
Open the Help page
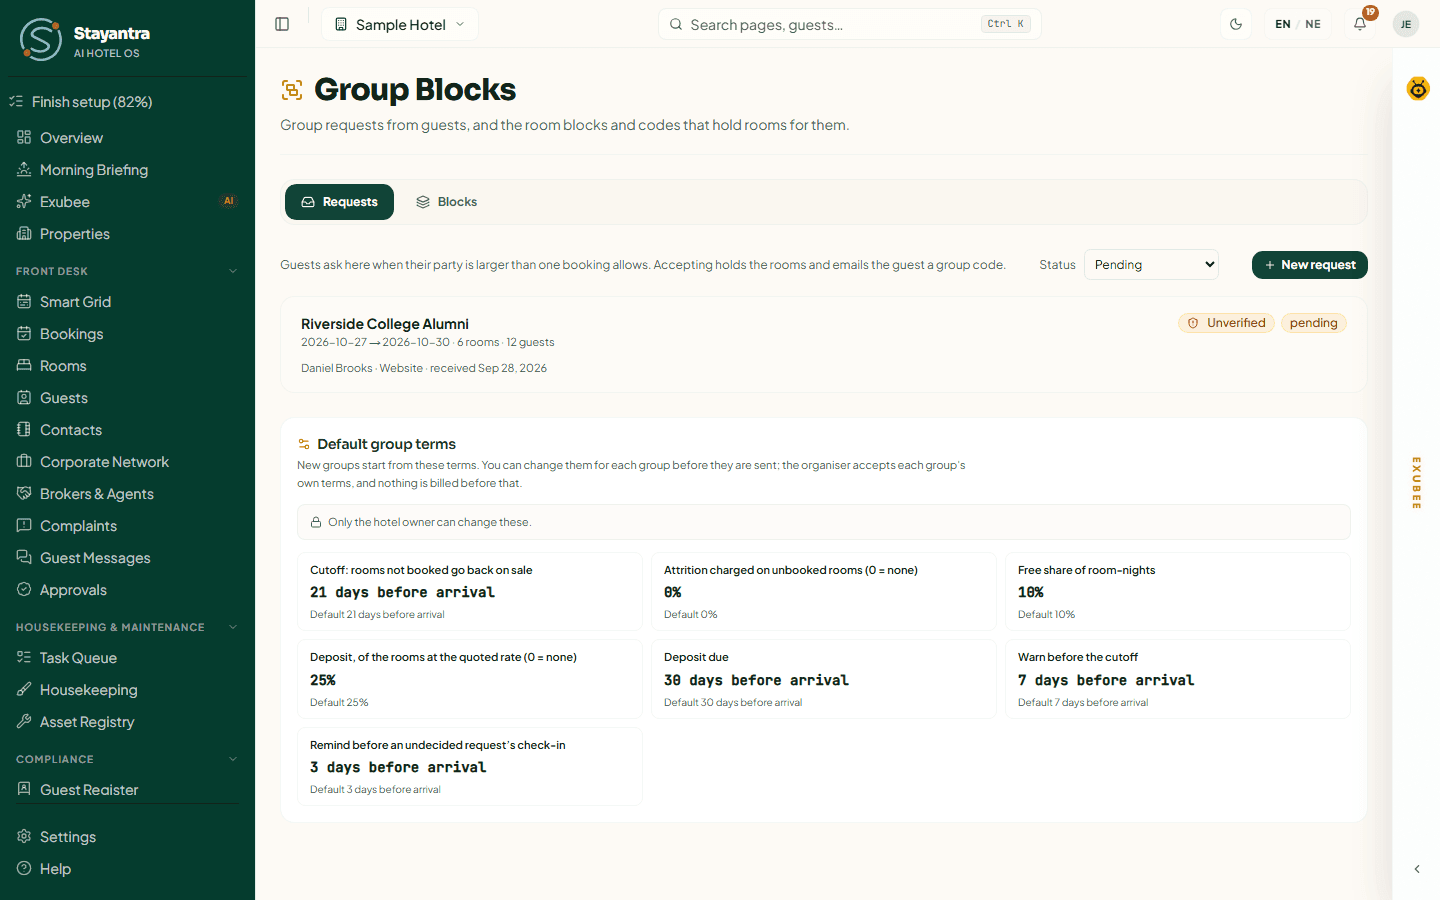click(x=127, y=869)
